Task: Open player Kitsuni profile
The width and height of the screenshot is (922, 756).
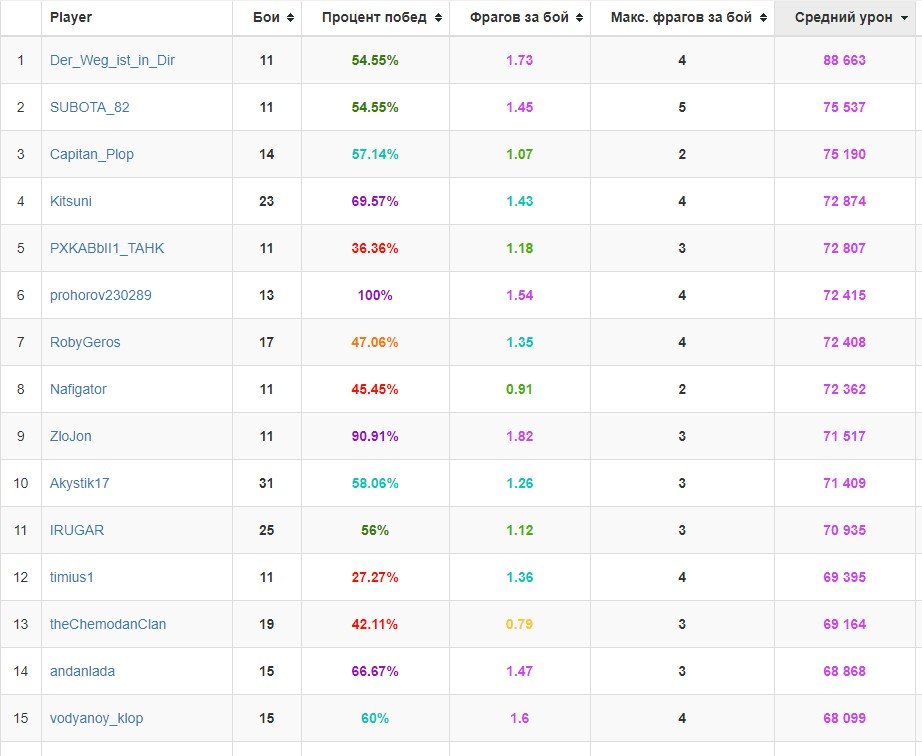Action: [71, 202]
